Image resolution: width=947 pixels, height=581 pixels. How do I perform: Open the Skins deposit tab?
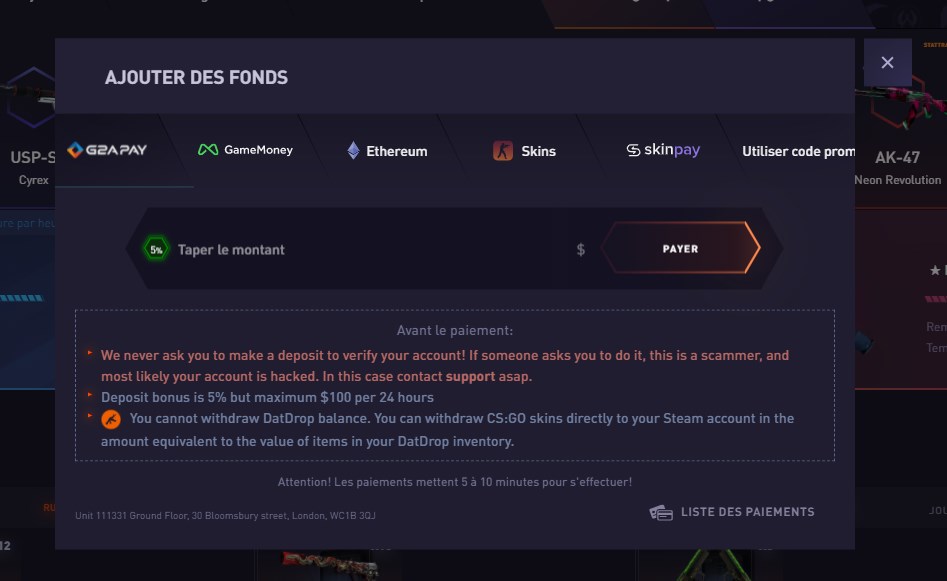pyautogui.click(x=525, y=151)
